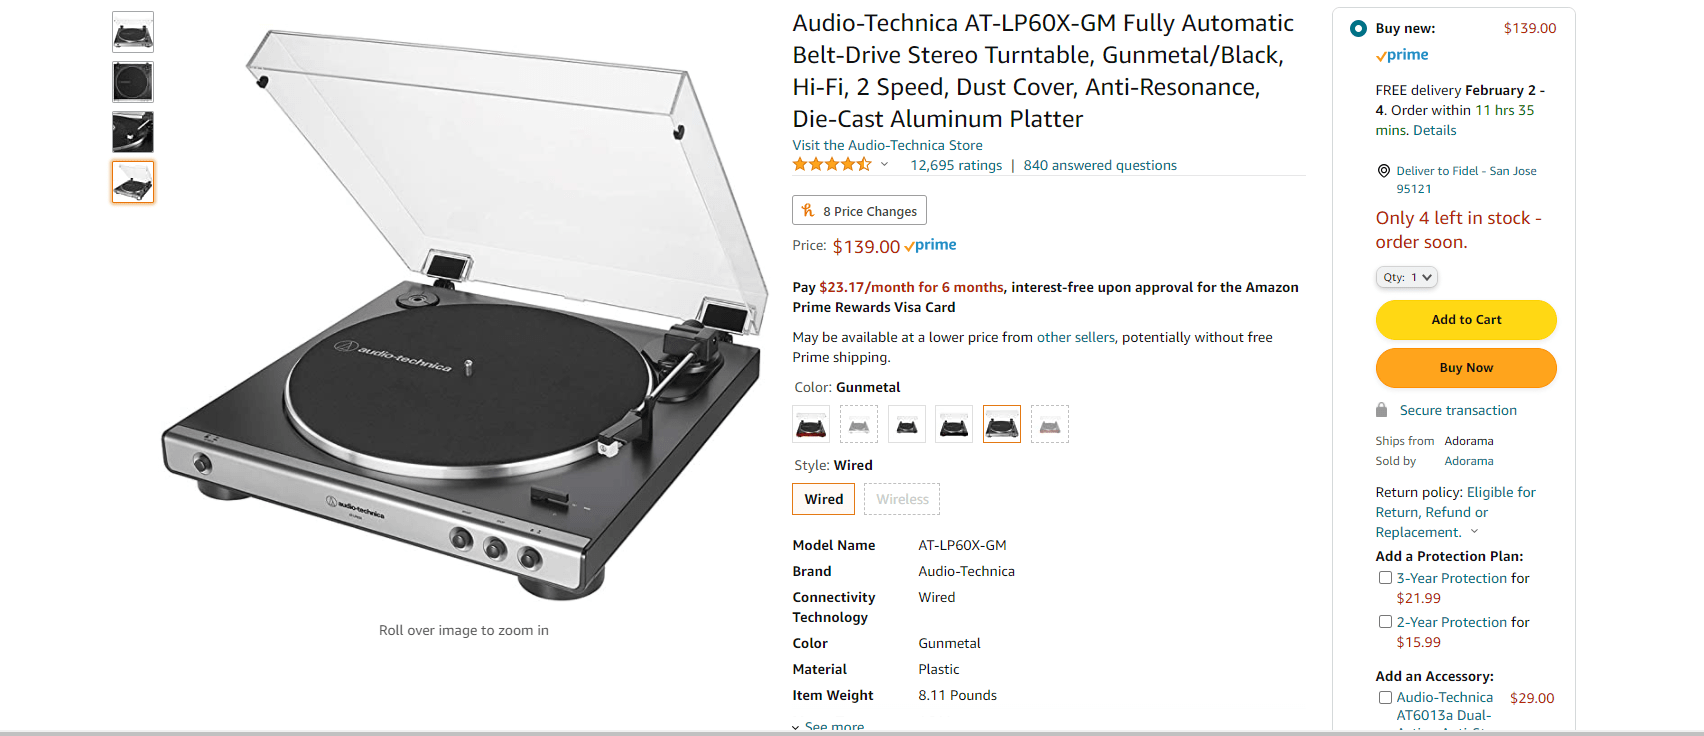Expand the Return policy details
The height and width of the screenshot is (736, 1704).
1473,531
